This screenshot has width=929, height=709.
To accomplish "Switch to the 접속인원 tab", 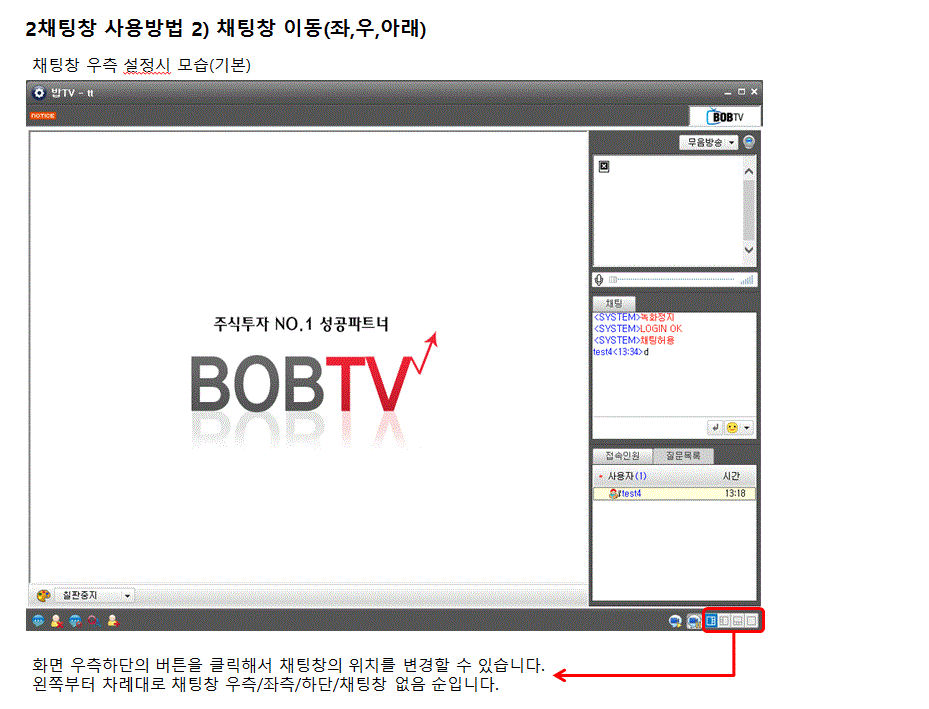I will point(622,455).
